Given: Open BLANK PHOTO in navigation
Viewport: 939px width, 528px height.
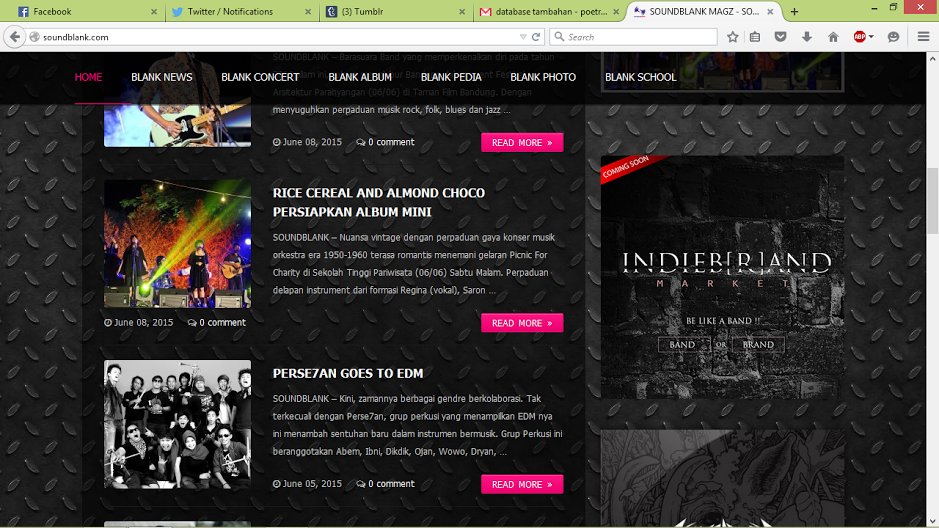Looking at the screenshot, I should tap(543, 77).
